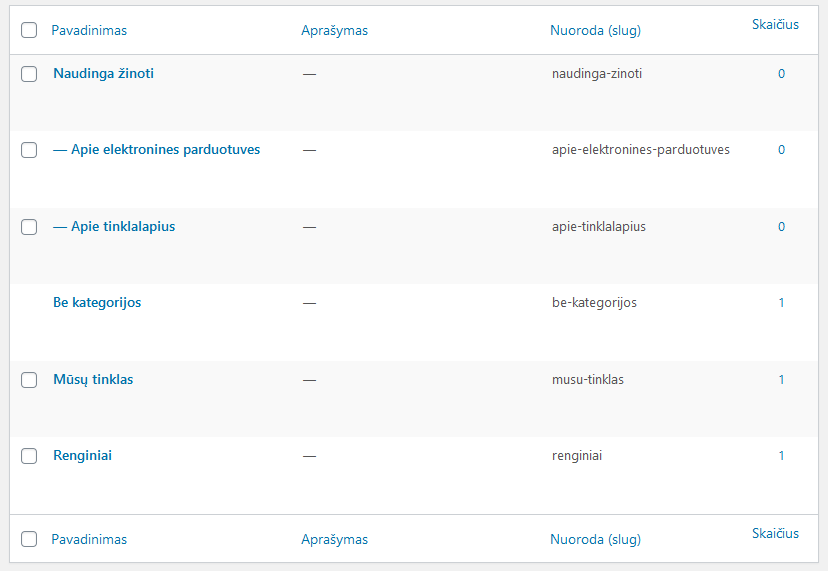This screenshot has width=828, height=571.
Task: Open the Mūsų tinklas category
Action: coord(93,380)
